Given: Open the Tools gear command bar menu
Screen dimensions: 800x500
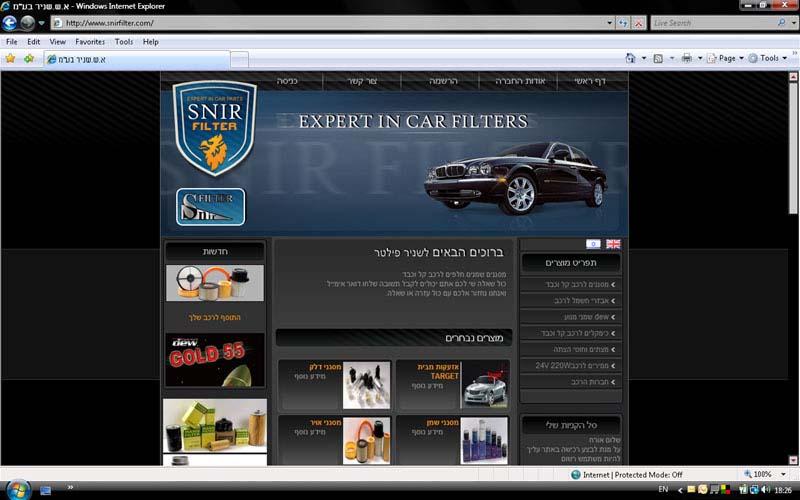Looking at the screenshot, I should click(768, 58).
